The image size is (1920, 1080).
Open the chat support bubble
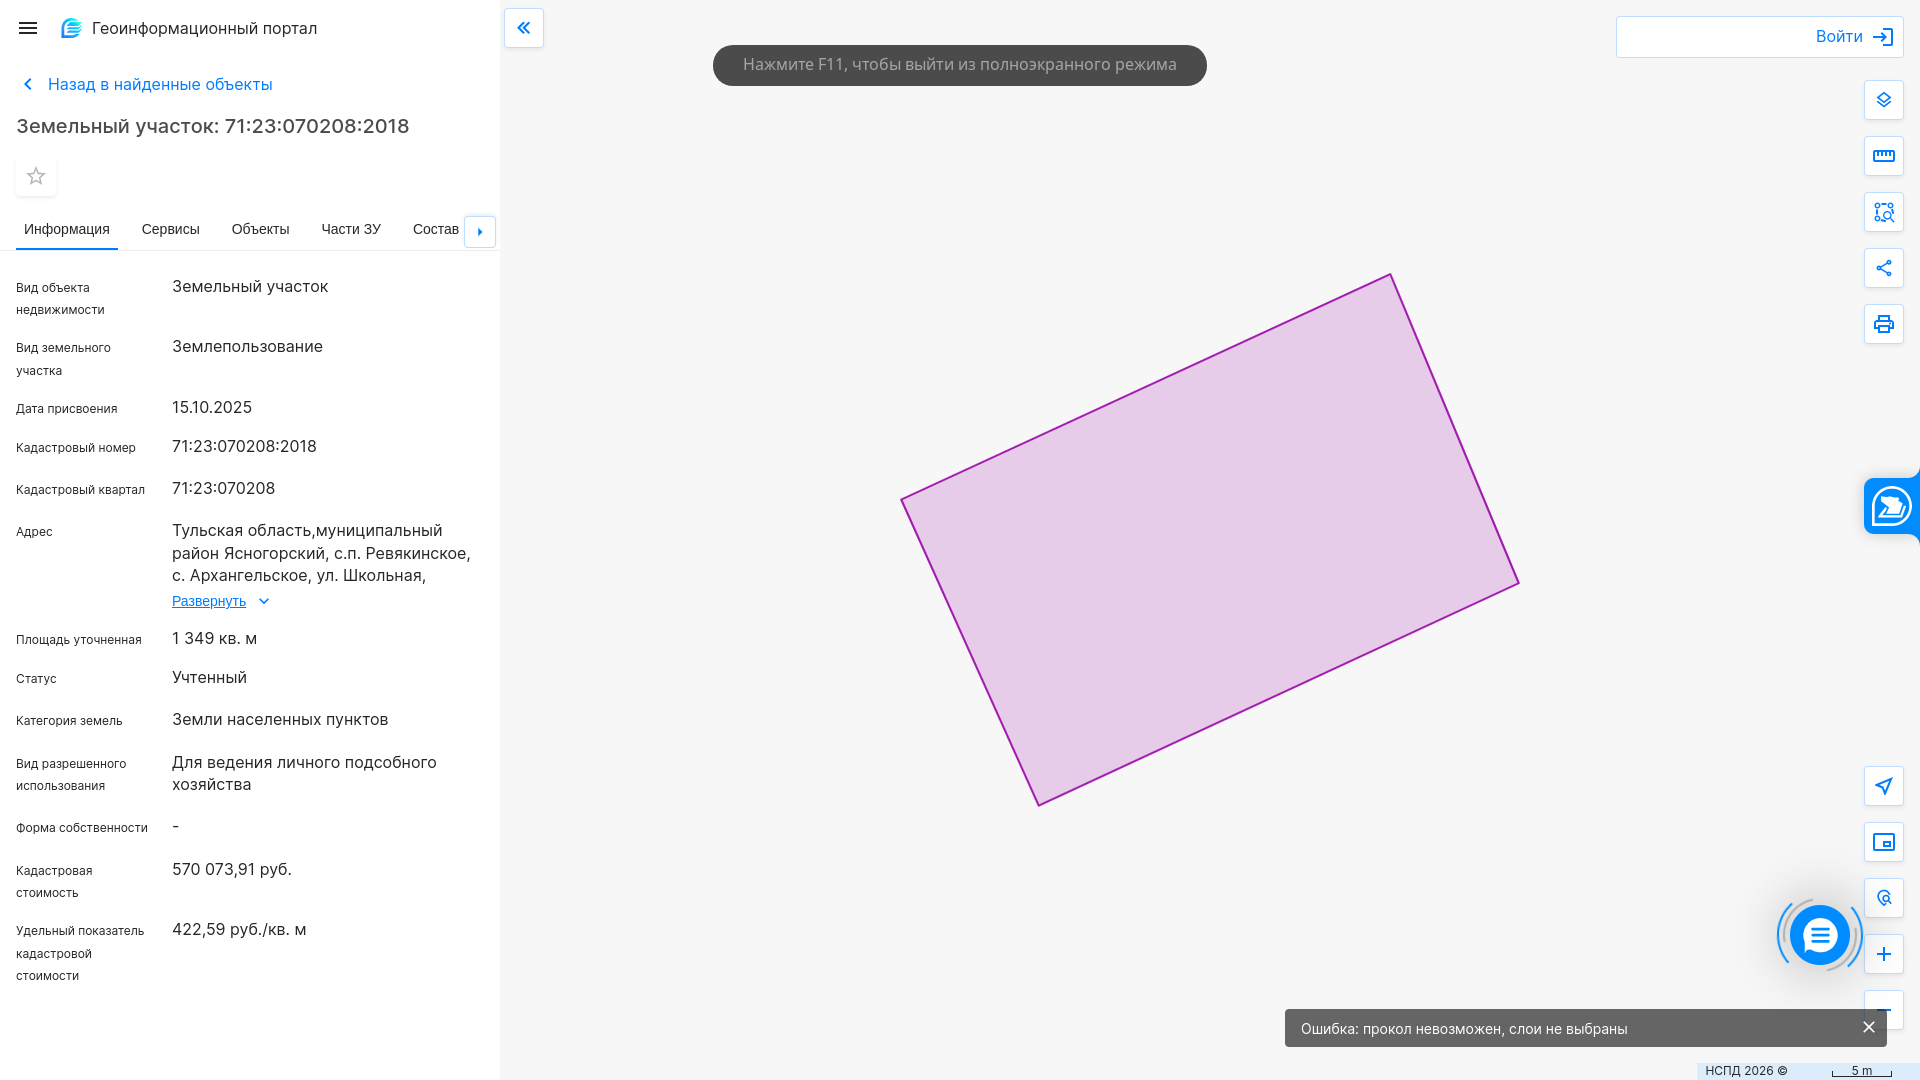tap(1819, 935)
